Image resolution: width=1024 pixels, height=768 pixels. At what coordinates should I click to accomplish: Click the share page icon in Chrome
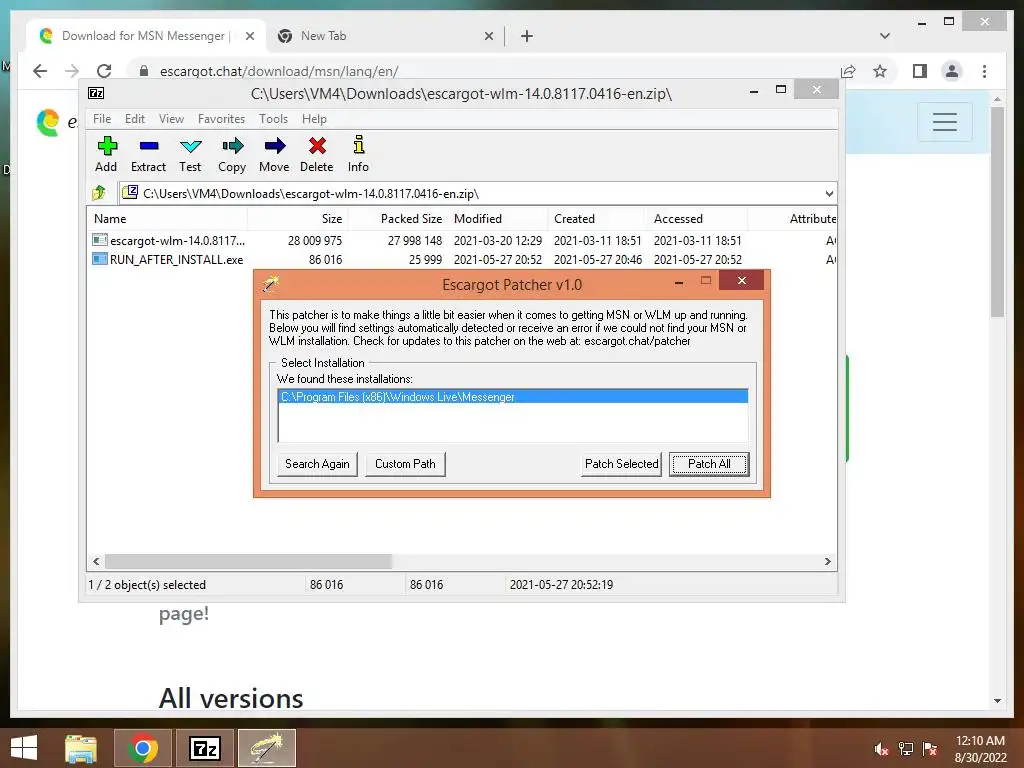tap(848, 71)
